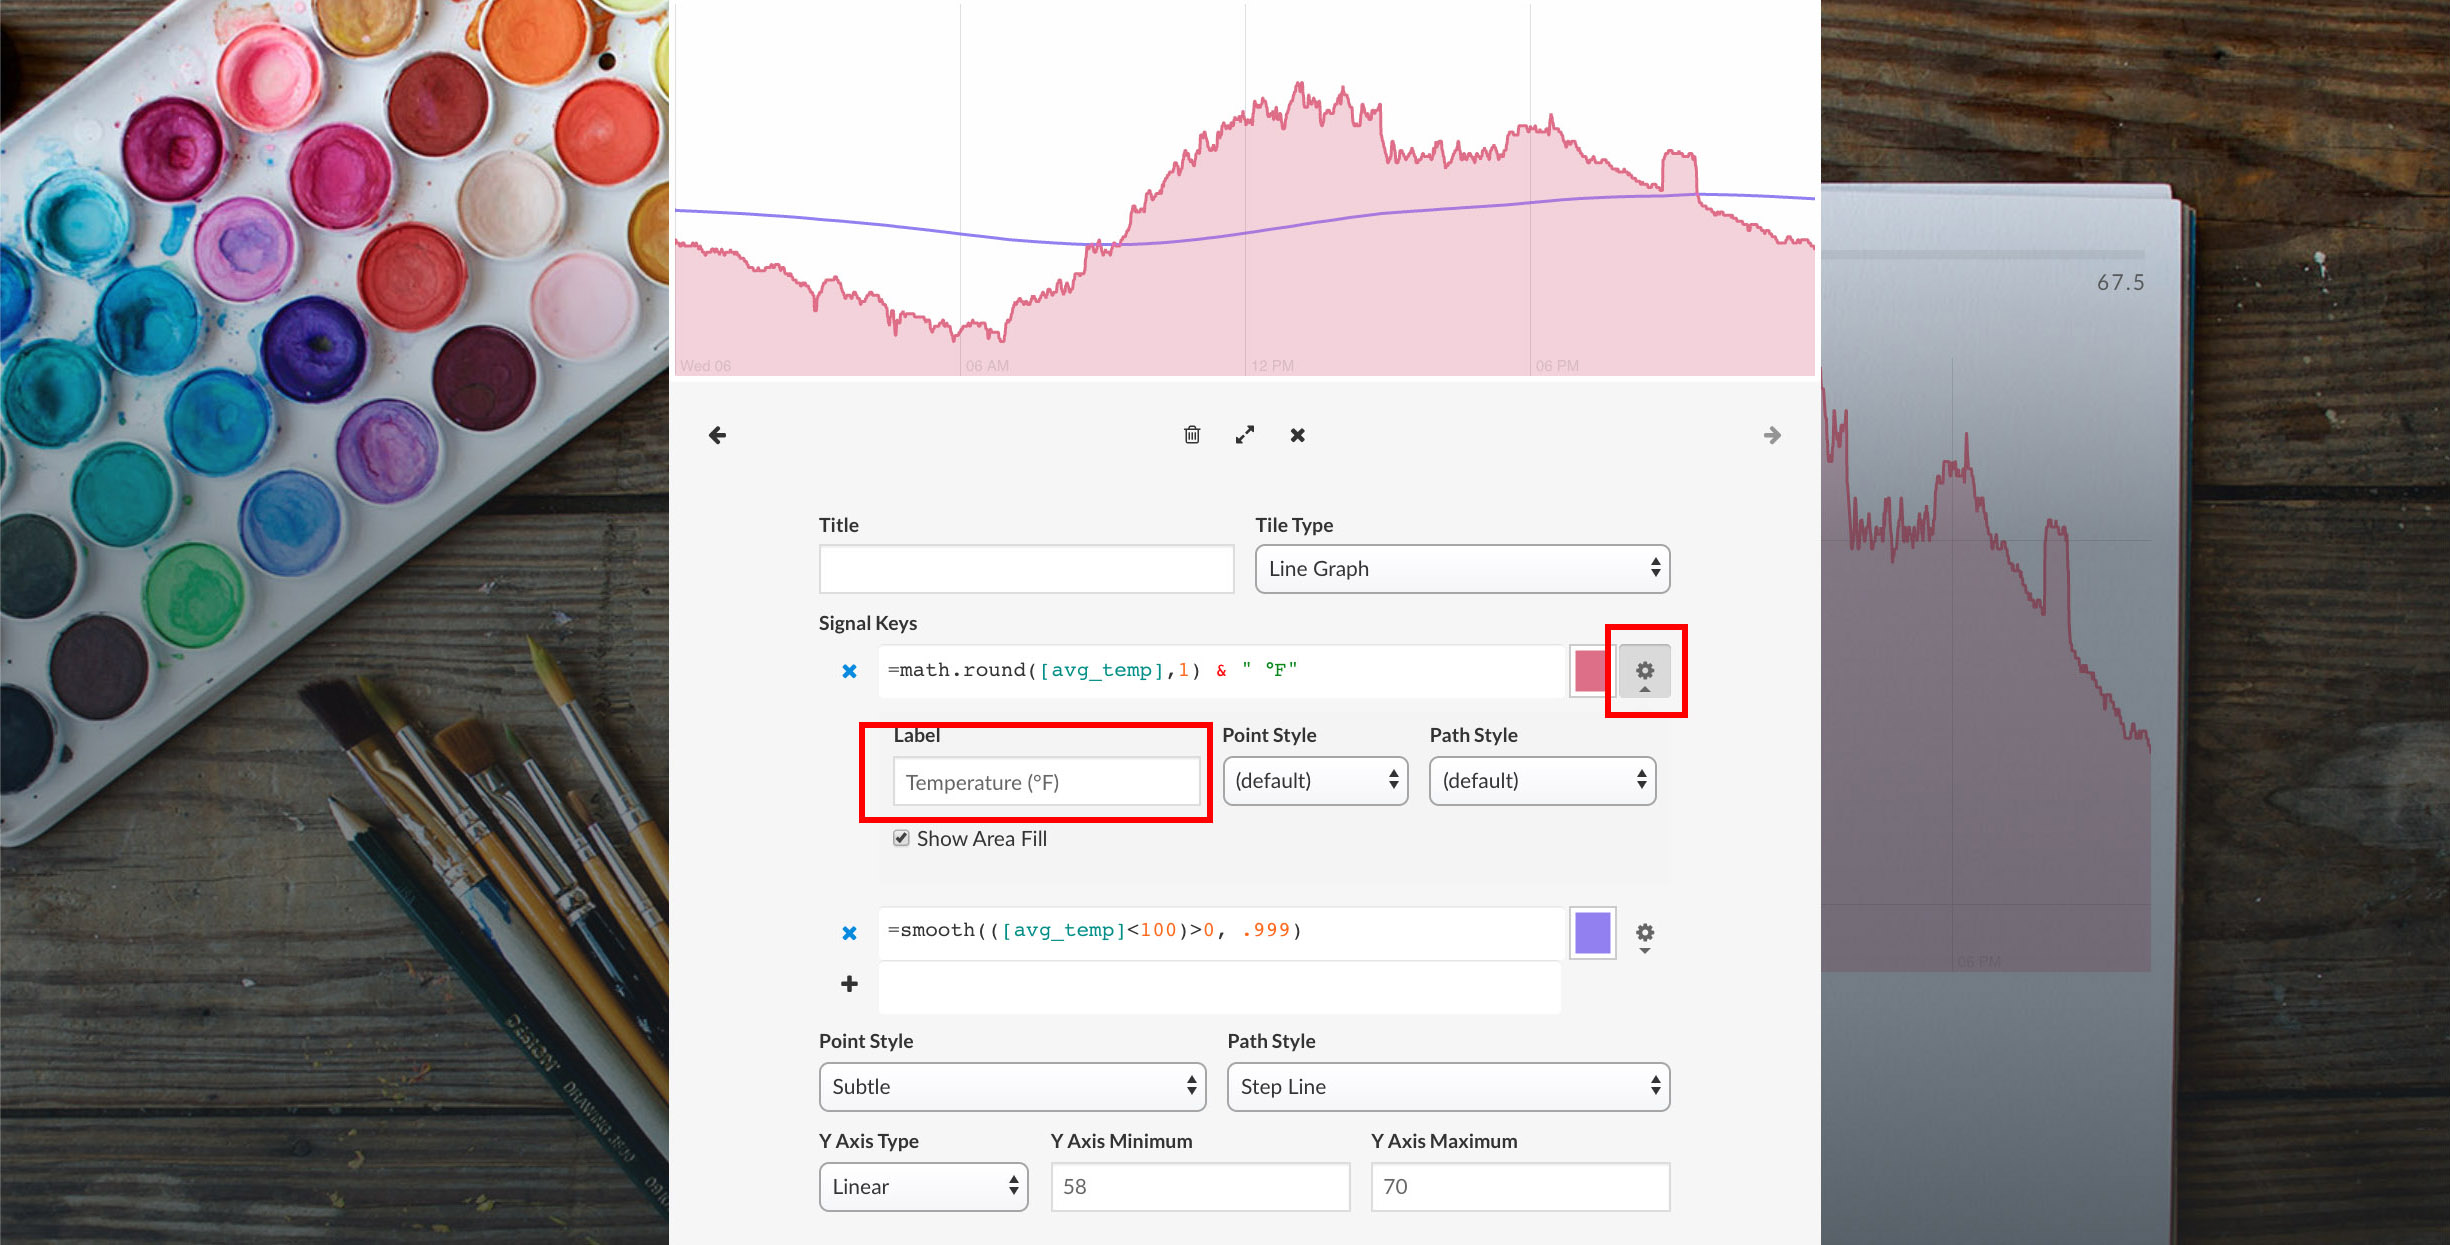Open the Y Axis Type Linear dropdown

click(923, 1187)
